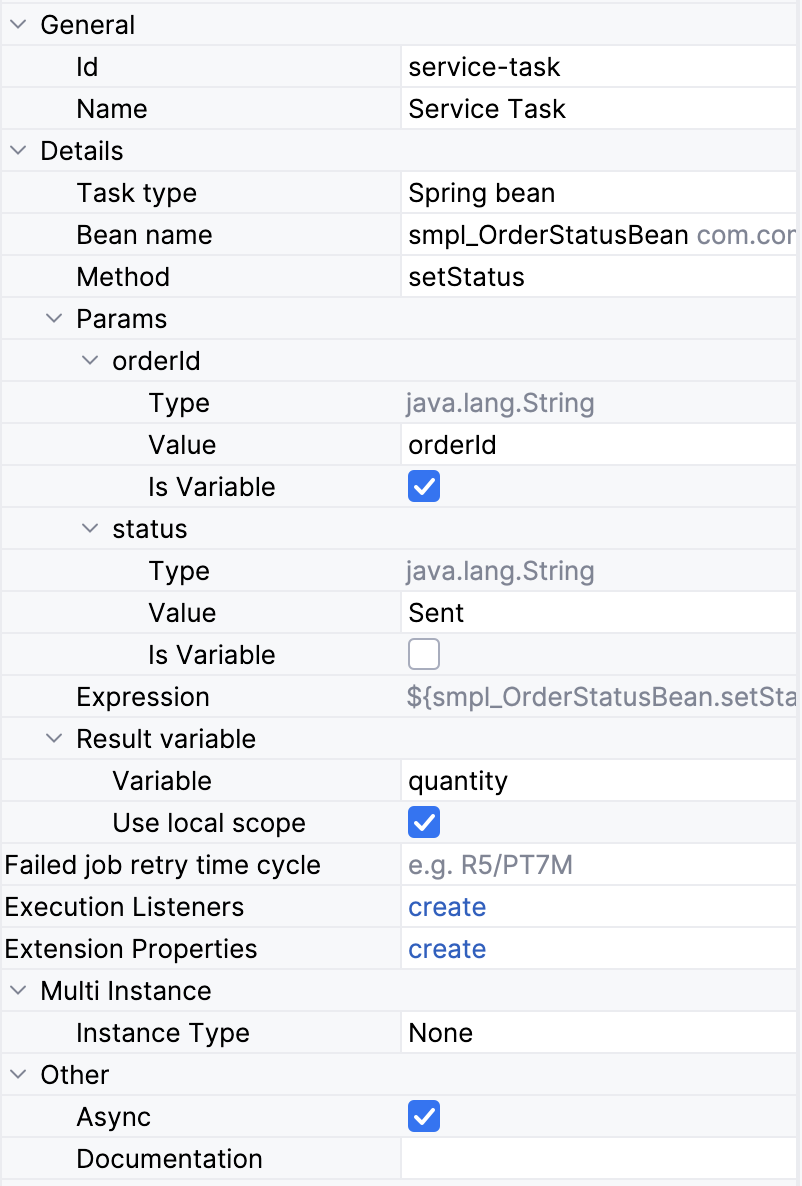Collapse the orderId parameter node
The image size is (802, 1186).
click(x=90, y=361)
